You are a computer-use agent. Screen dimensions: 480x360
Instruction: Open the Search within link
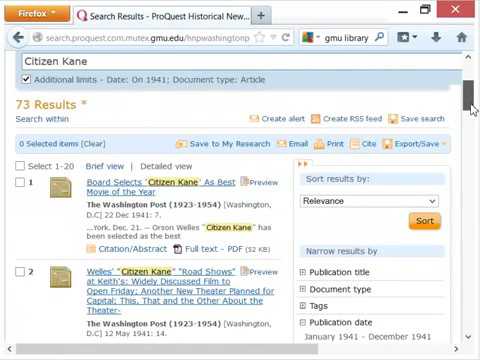[x=42, y=119]
